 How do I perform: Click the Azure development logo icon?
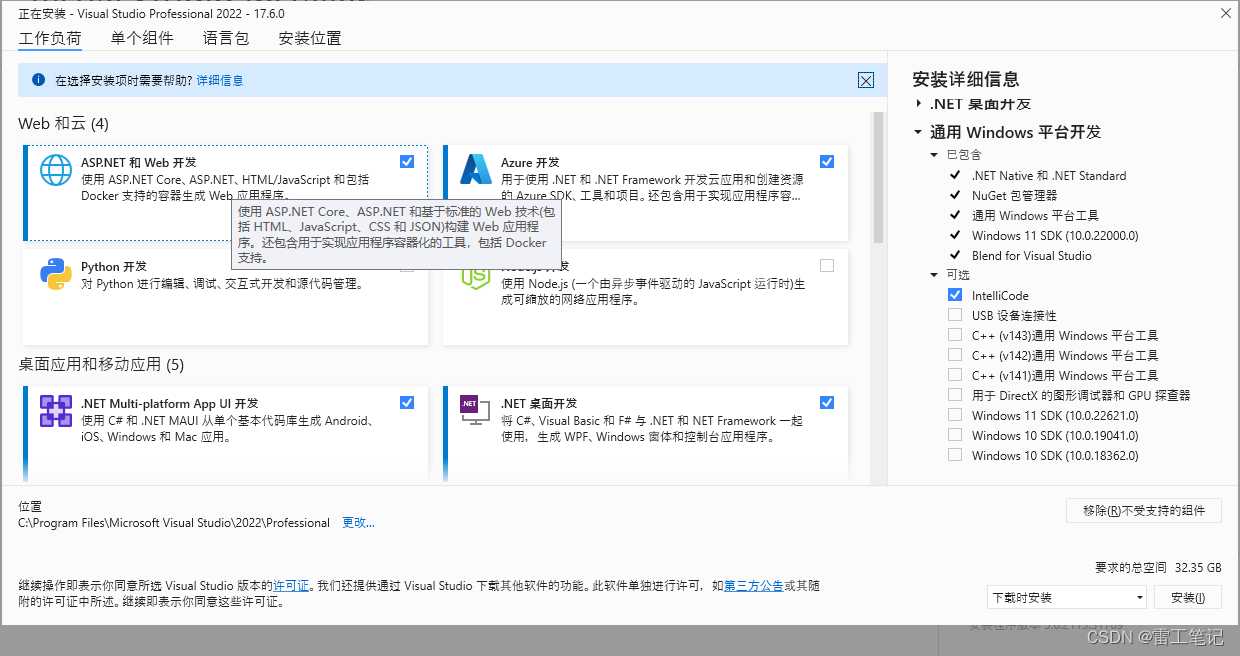[475, 170]
